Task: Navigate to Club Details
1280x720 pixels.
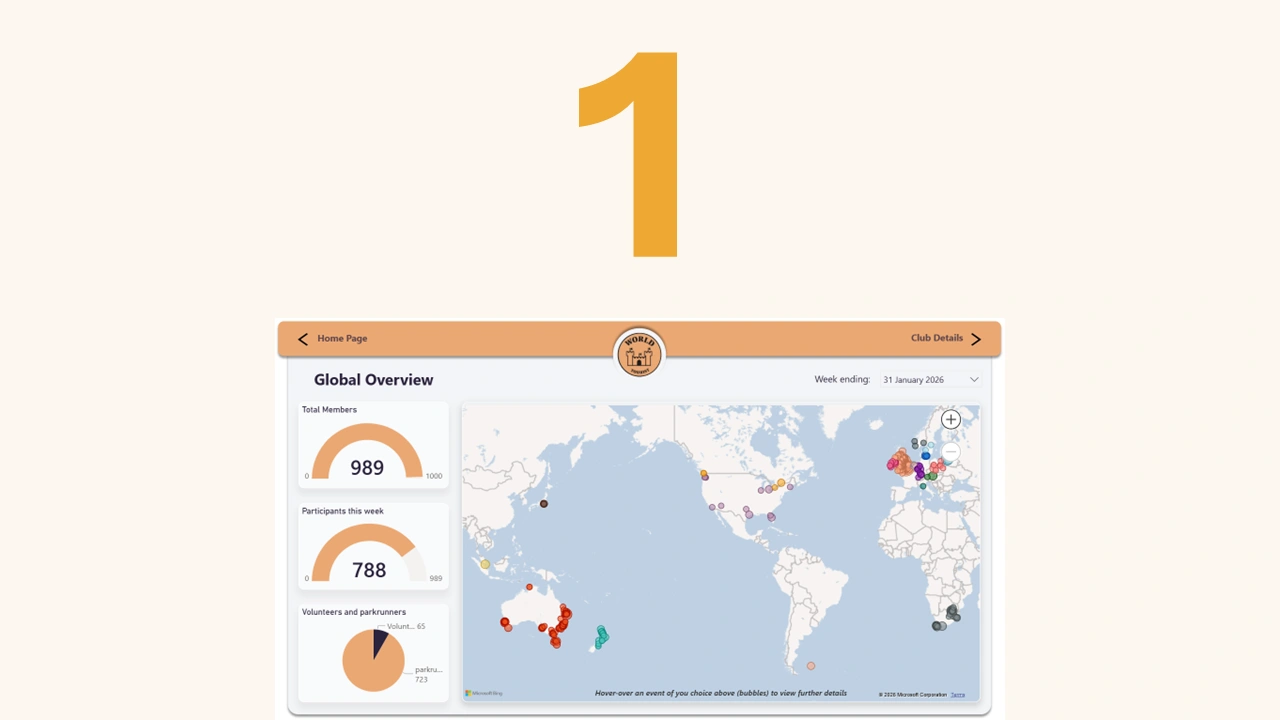Action: 936,338
